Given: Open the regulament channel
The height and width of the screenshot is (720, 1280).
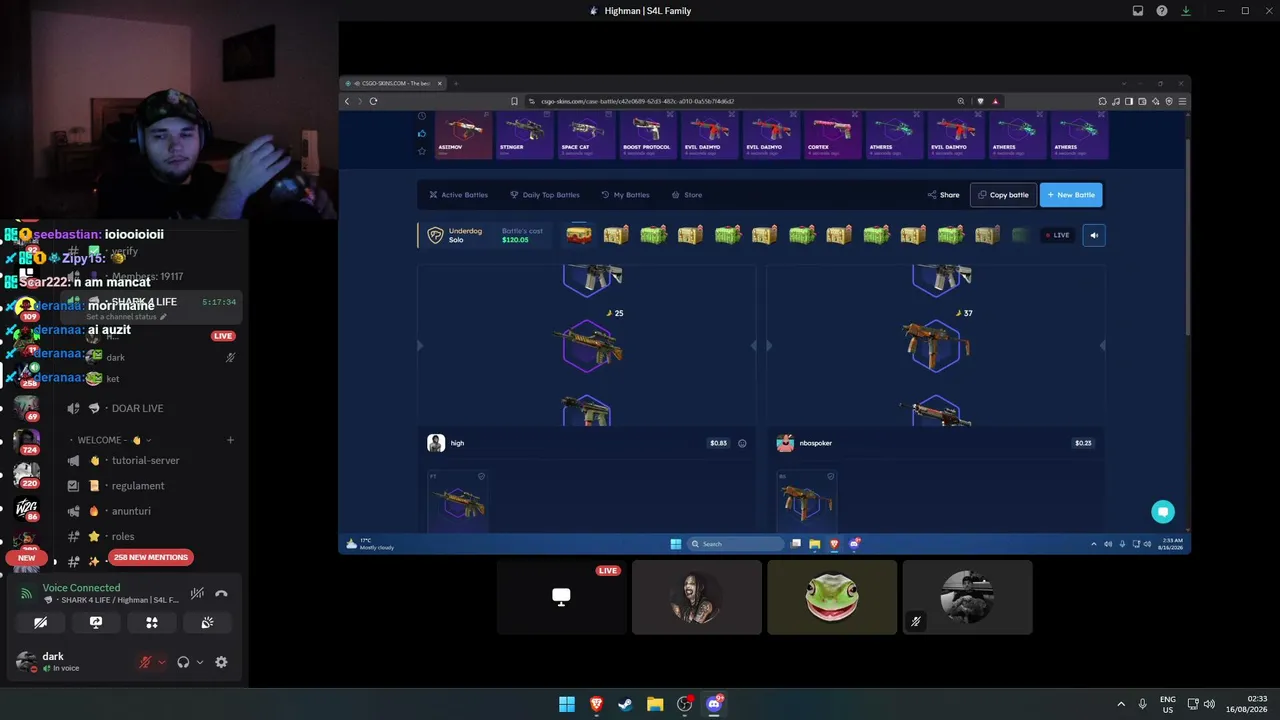Looking at the screenshot, I should (138, 486).
